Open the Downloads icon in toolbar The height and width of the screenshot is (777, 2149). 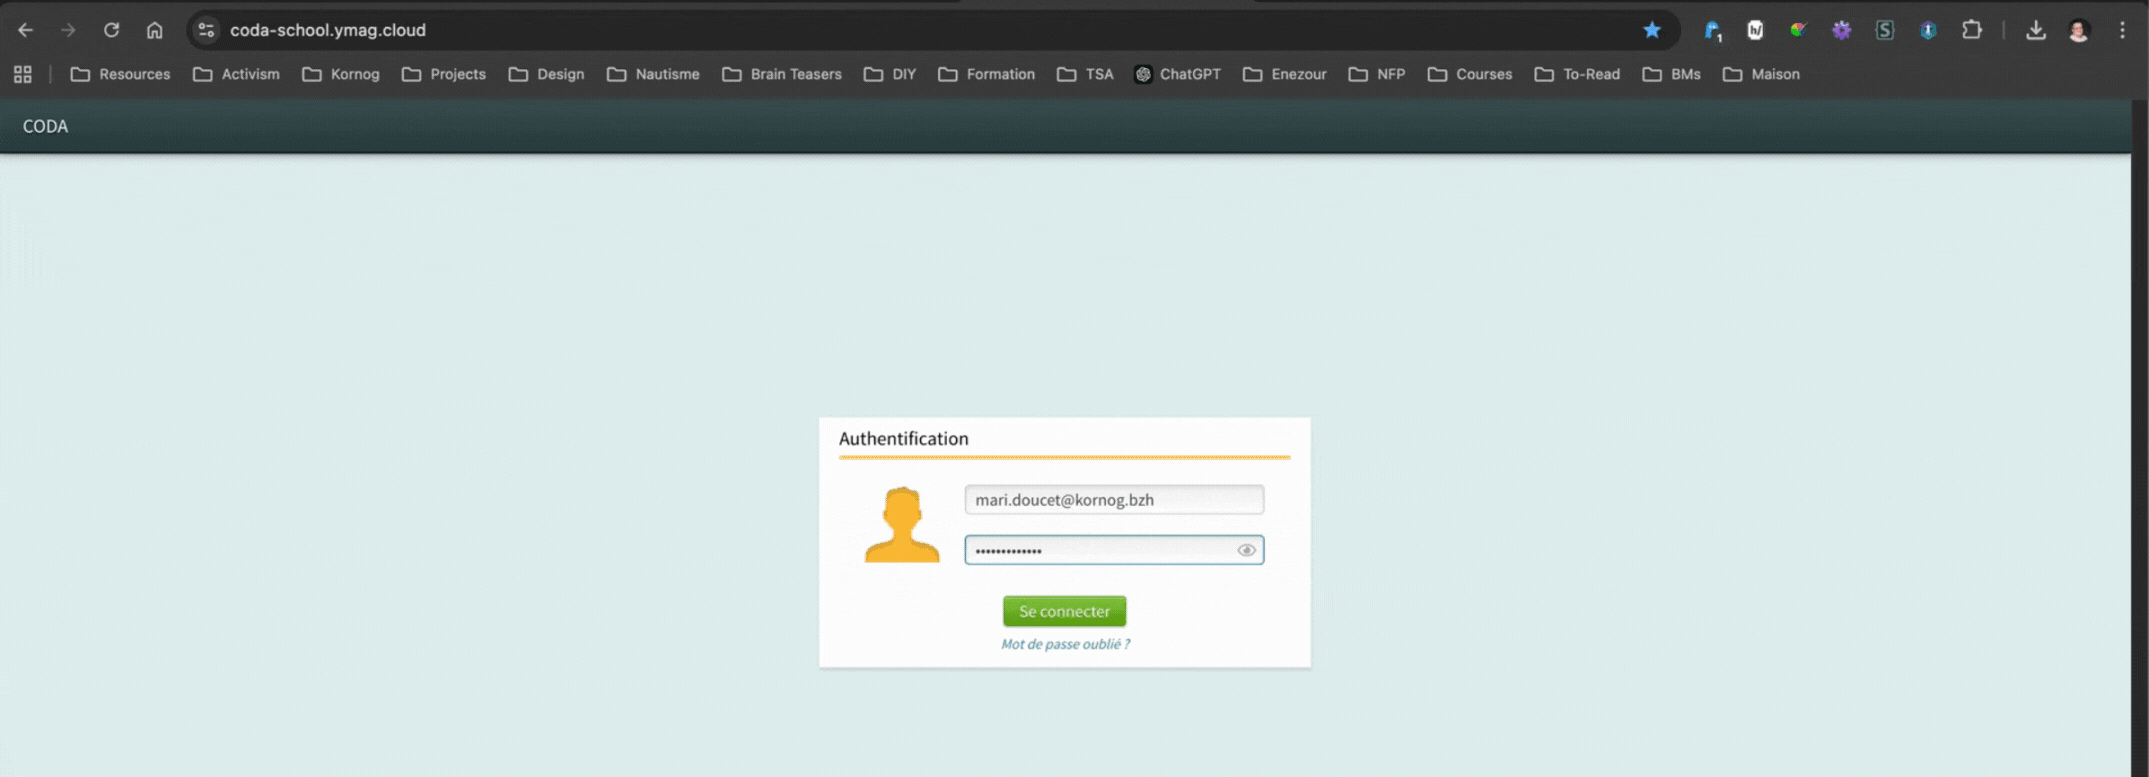(x=2035, y=30)
